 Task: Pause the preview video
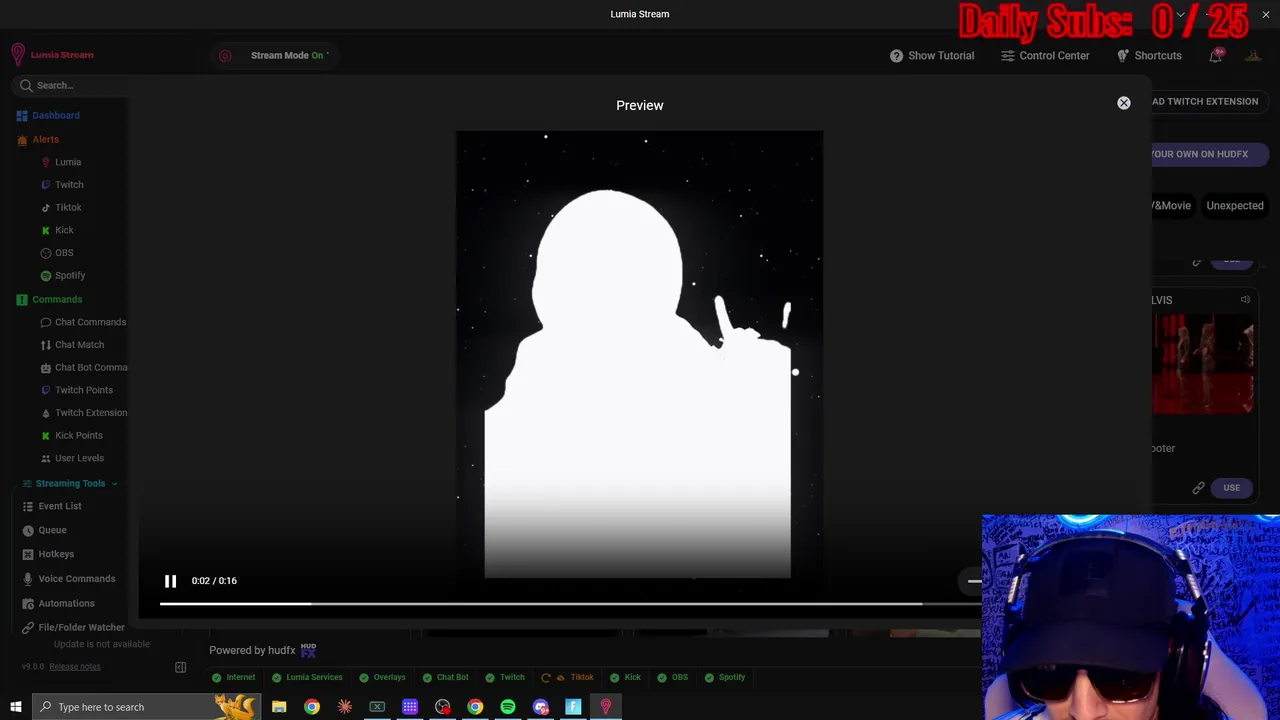[x=170, y=581]
